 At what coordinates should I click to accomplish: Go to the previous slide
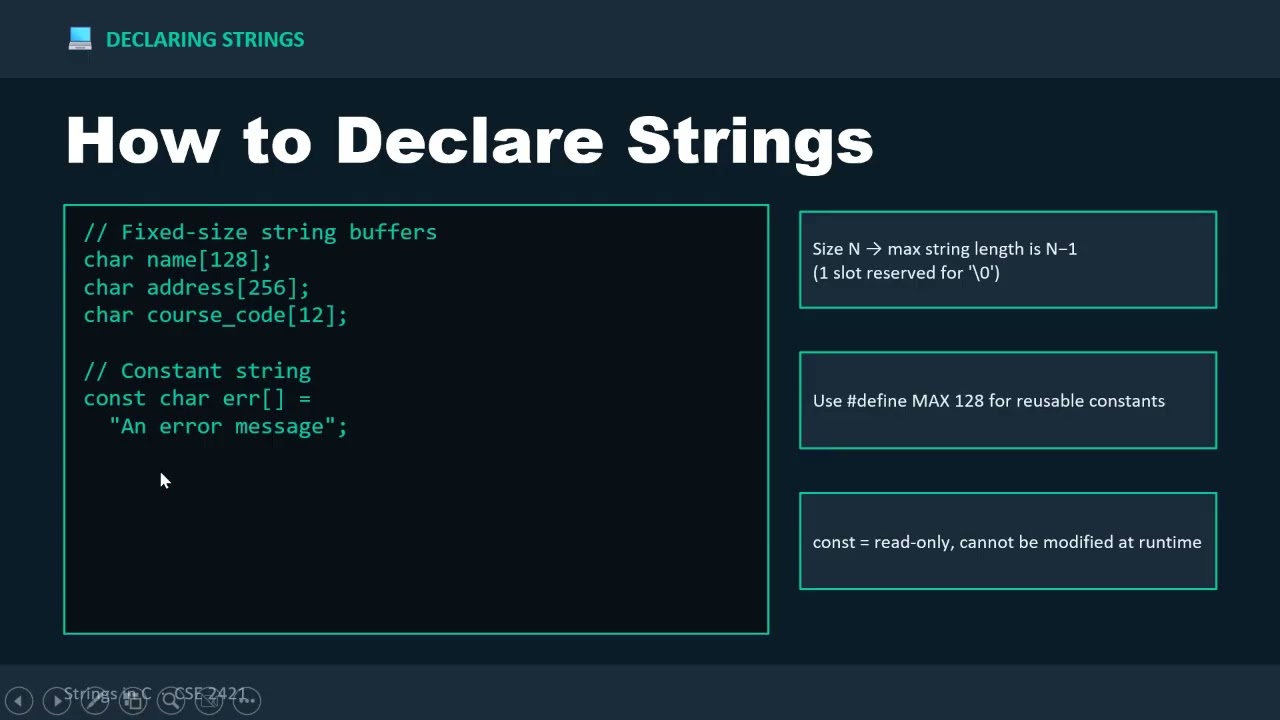pos(19,701)
